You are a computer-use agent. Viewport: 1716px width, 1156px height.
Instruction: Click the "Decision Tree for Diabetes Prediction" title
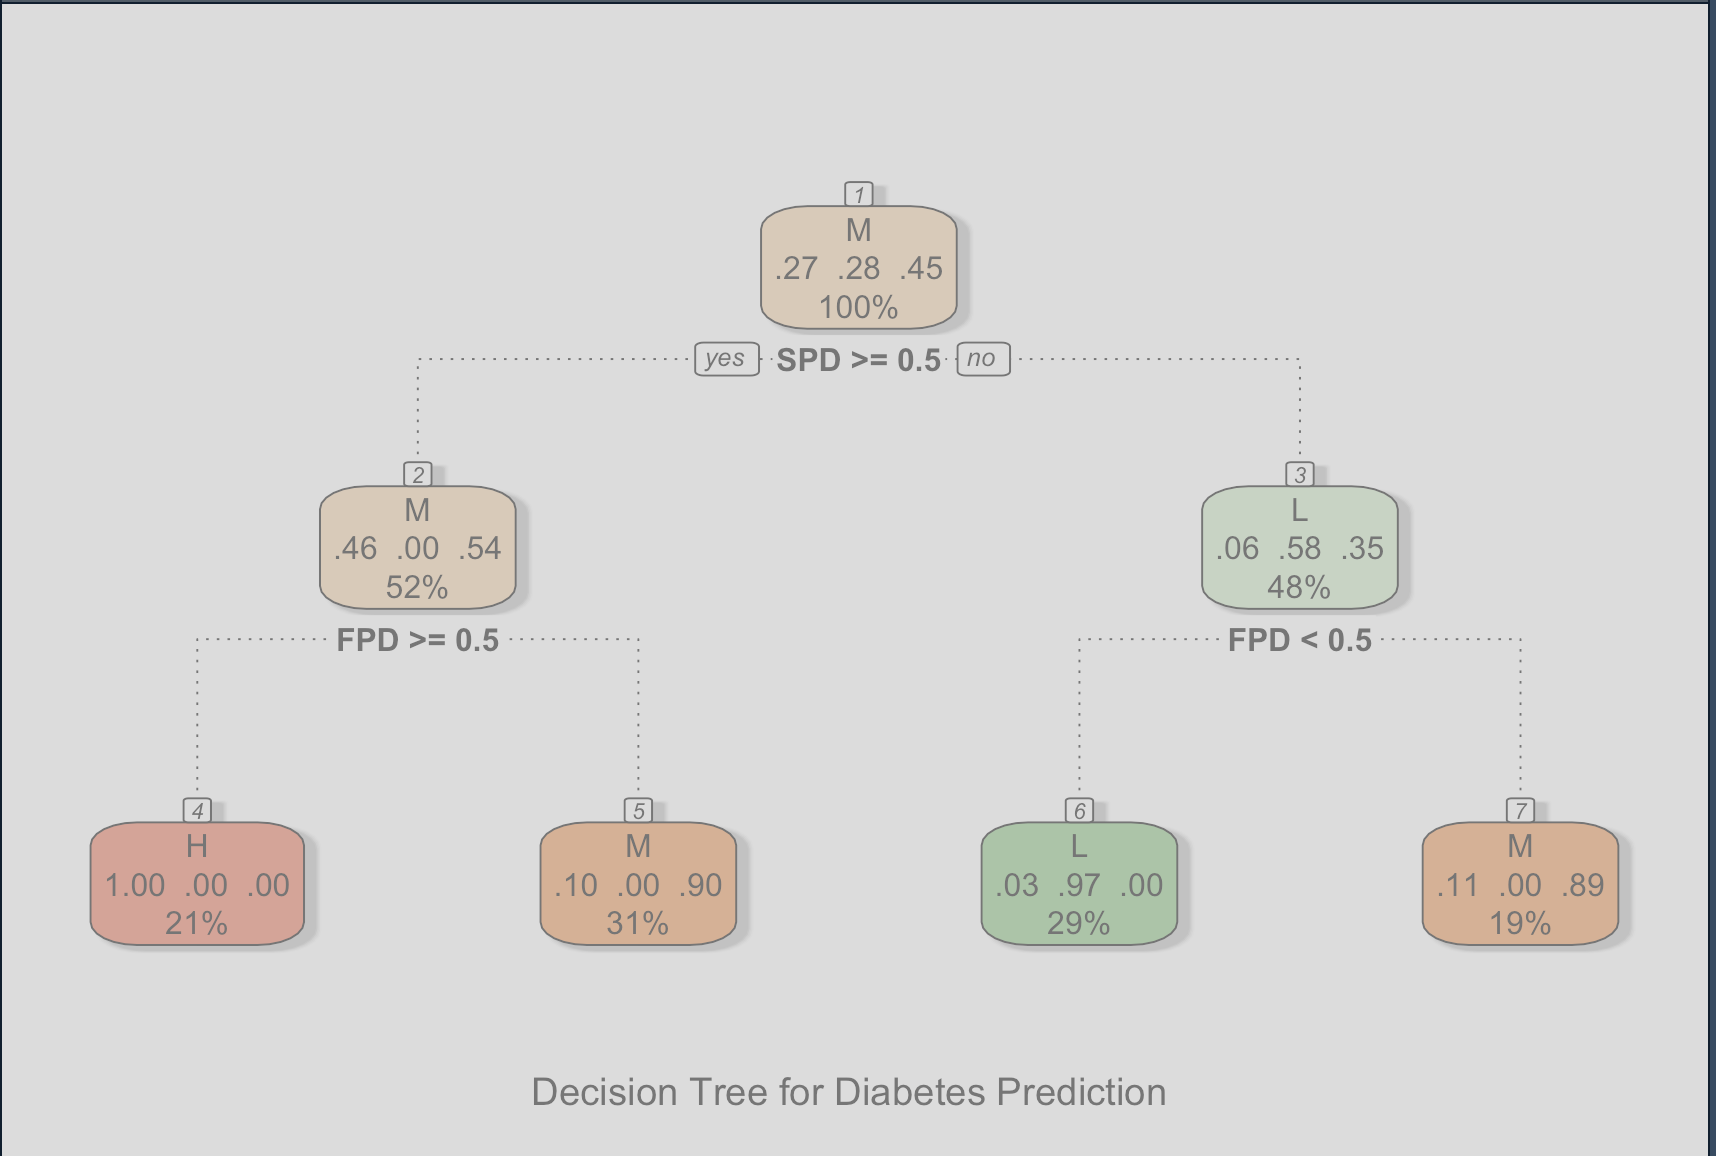click(849, 1092)
